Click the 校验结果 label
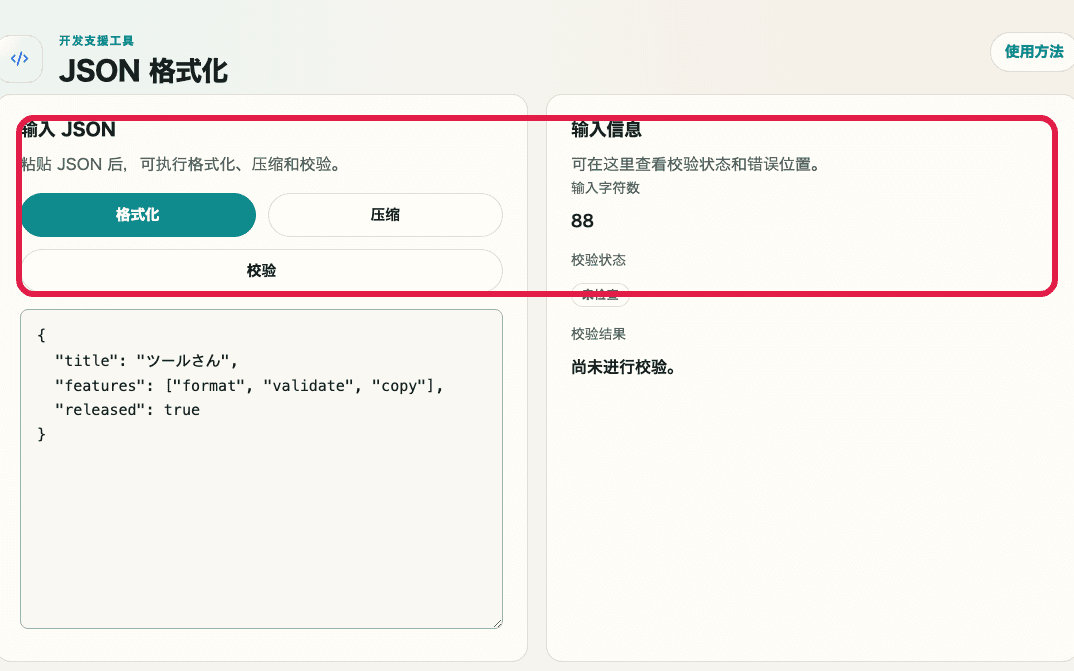The image size is (1074, 671). [x=597, y=333]
